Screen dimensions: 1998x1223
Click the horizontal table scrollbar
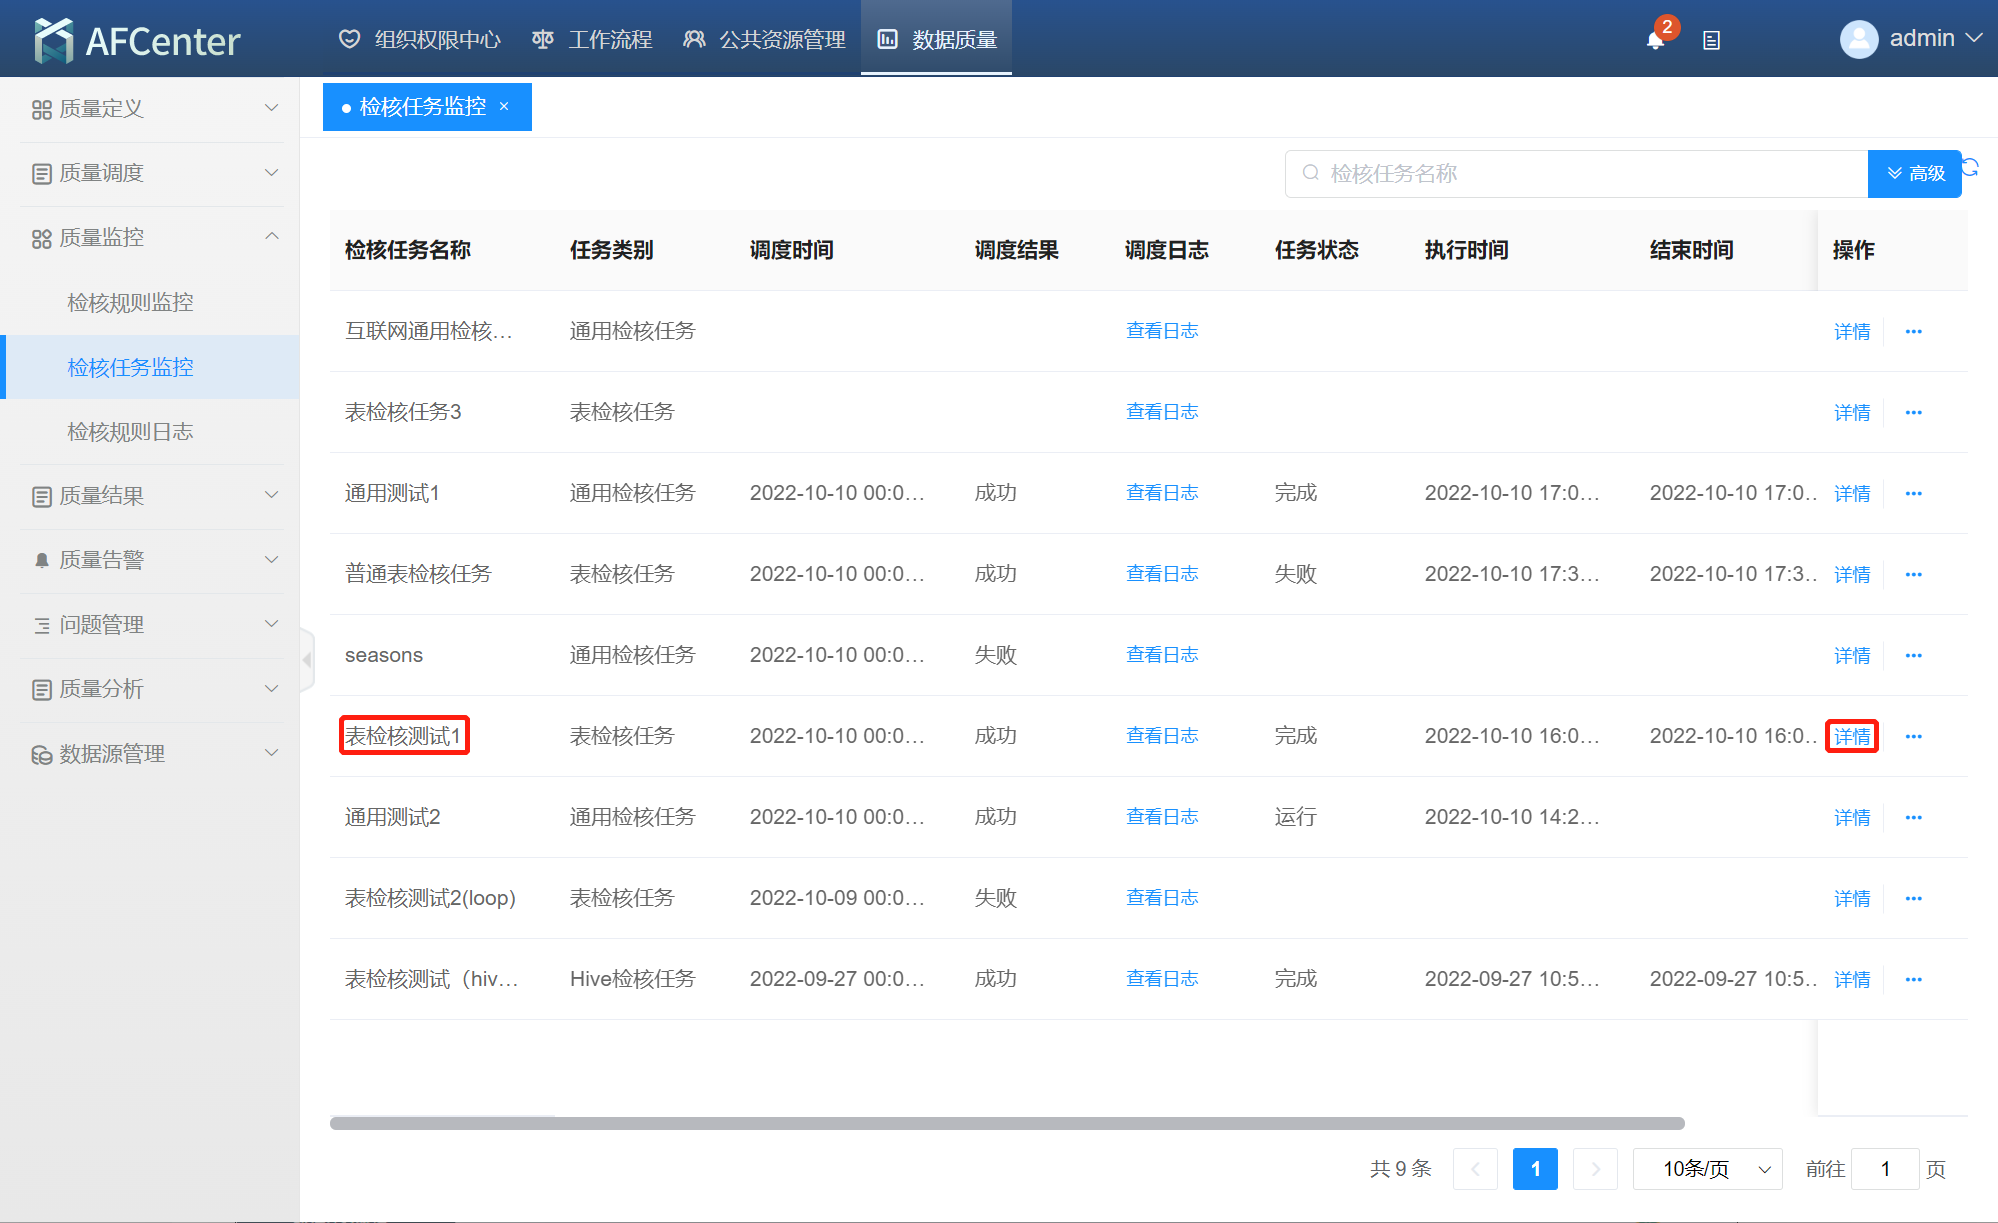[1006, 1123]
